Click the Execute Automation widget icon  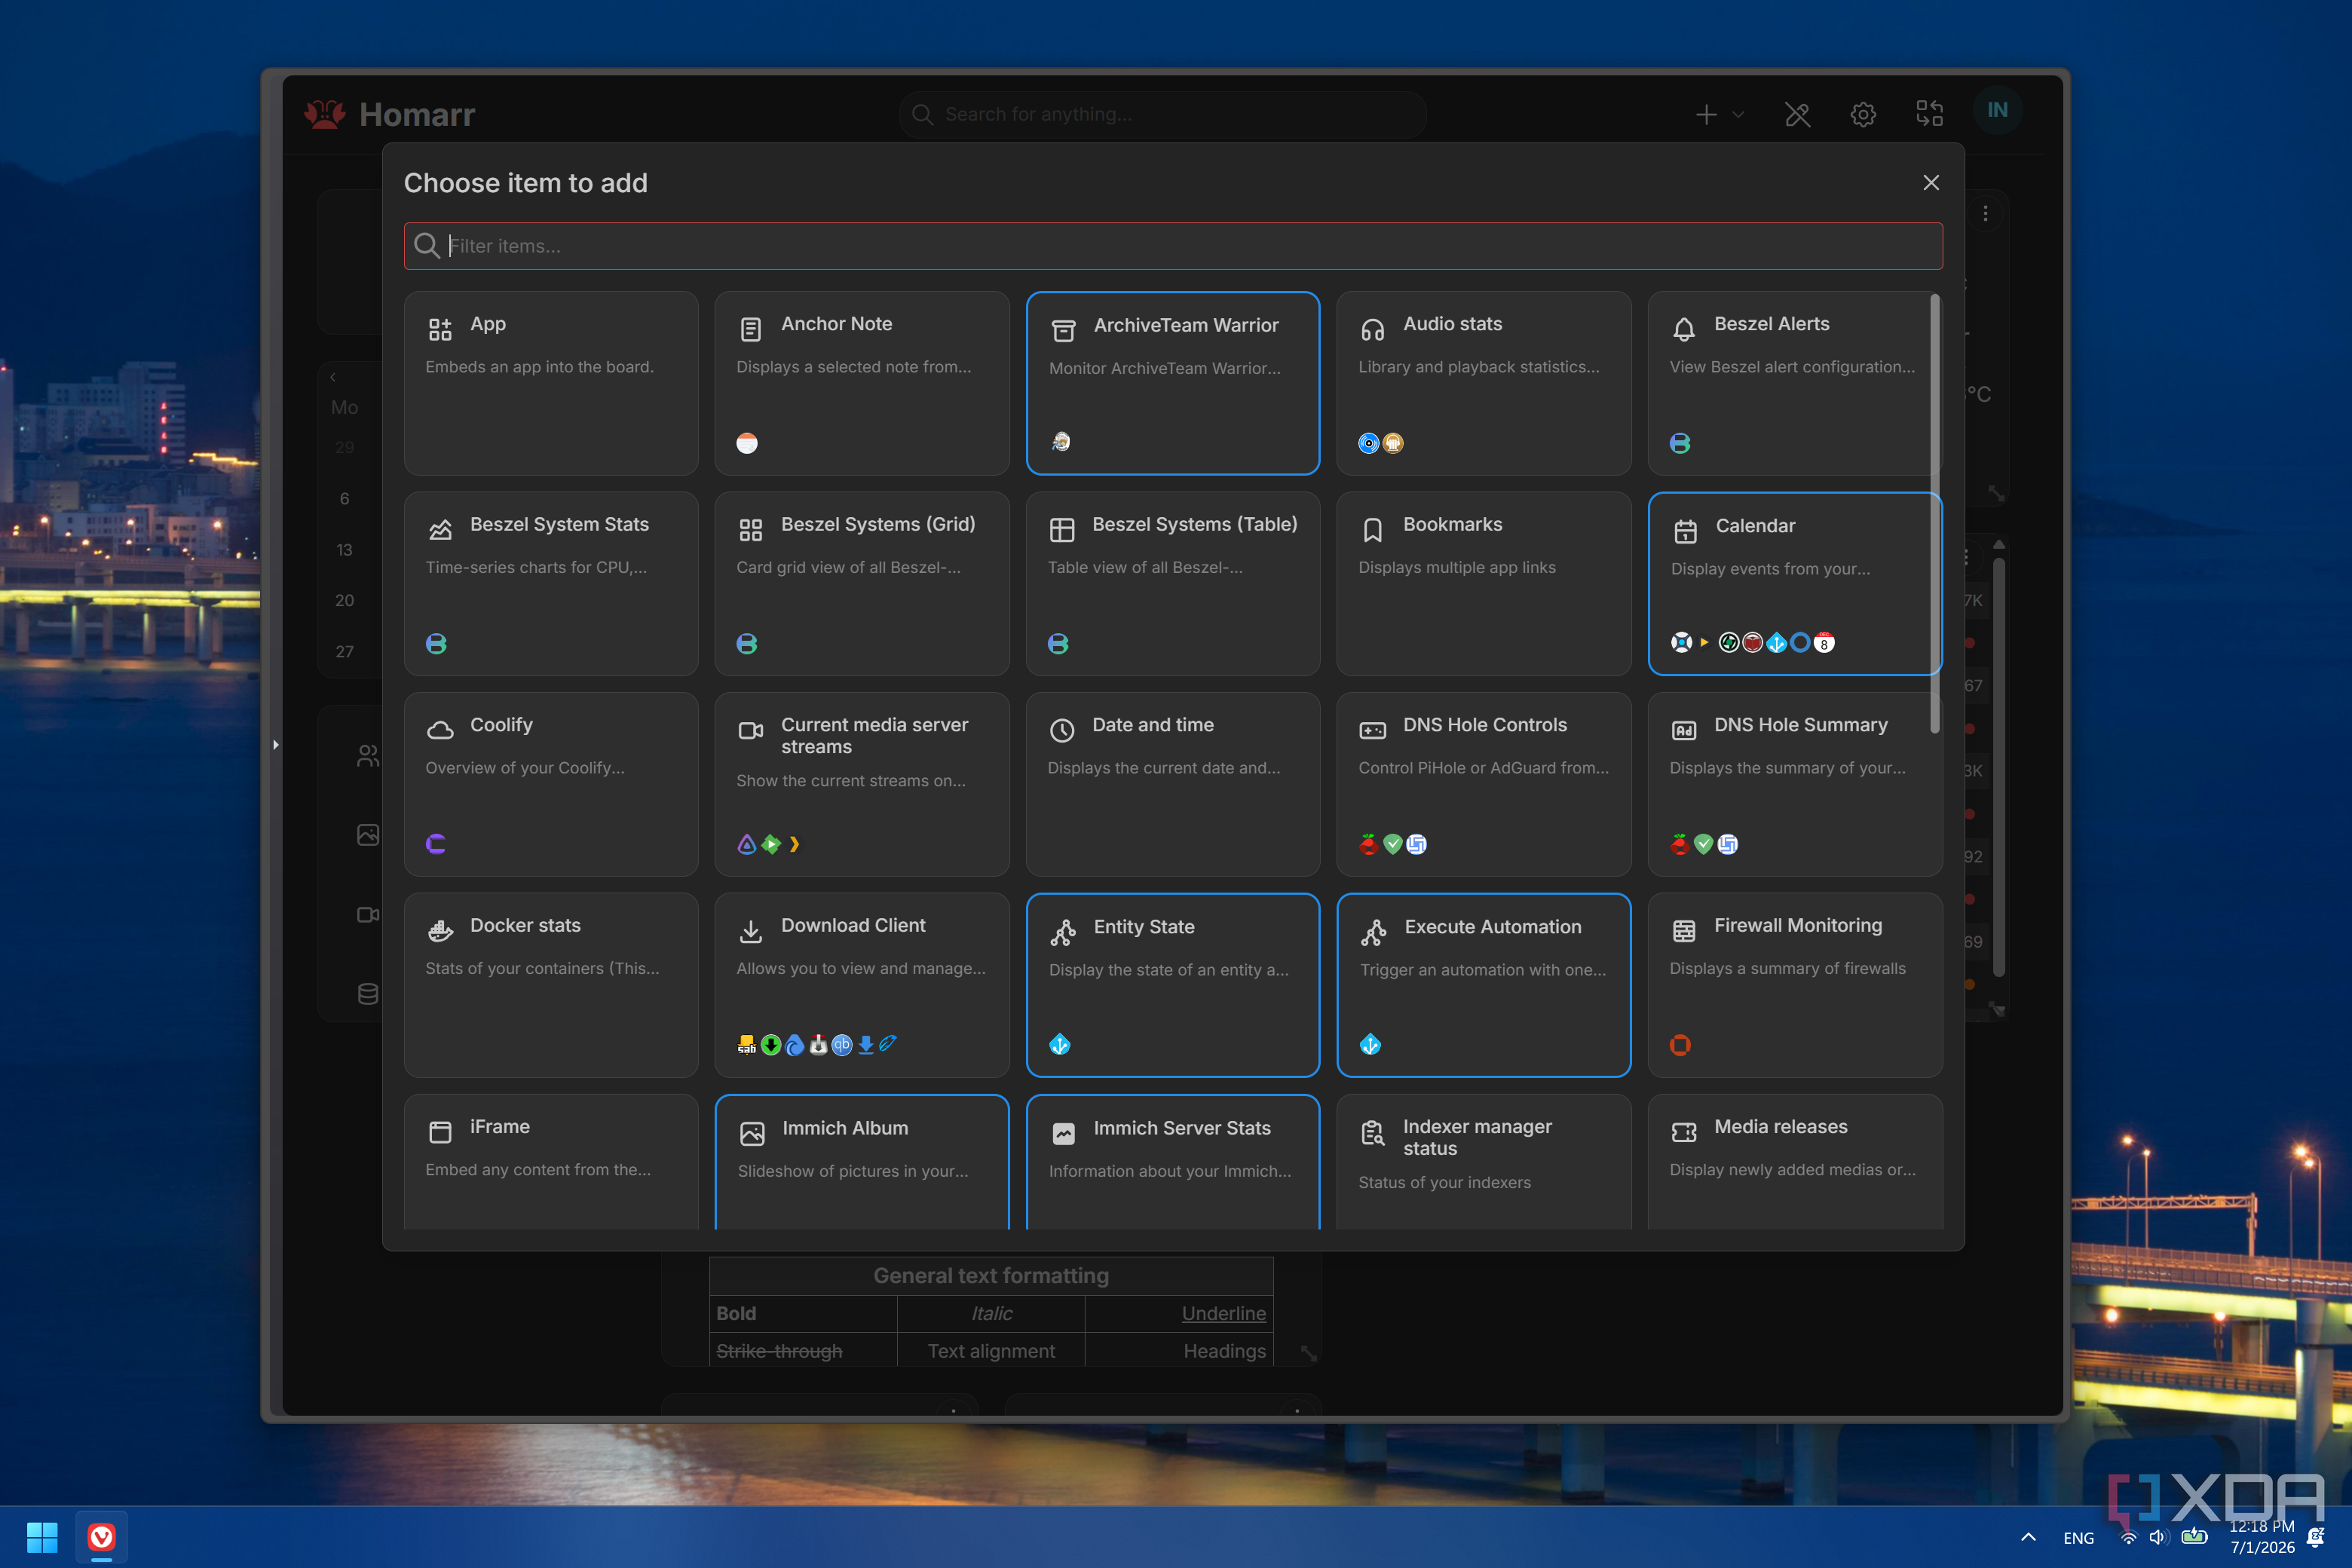pos(1373,932)
